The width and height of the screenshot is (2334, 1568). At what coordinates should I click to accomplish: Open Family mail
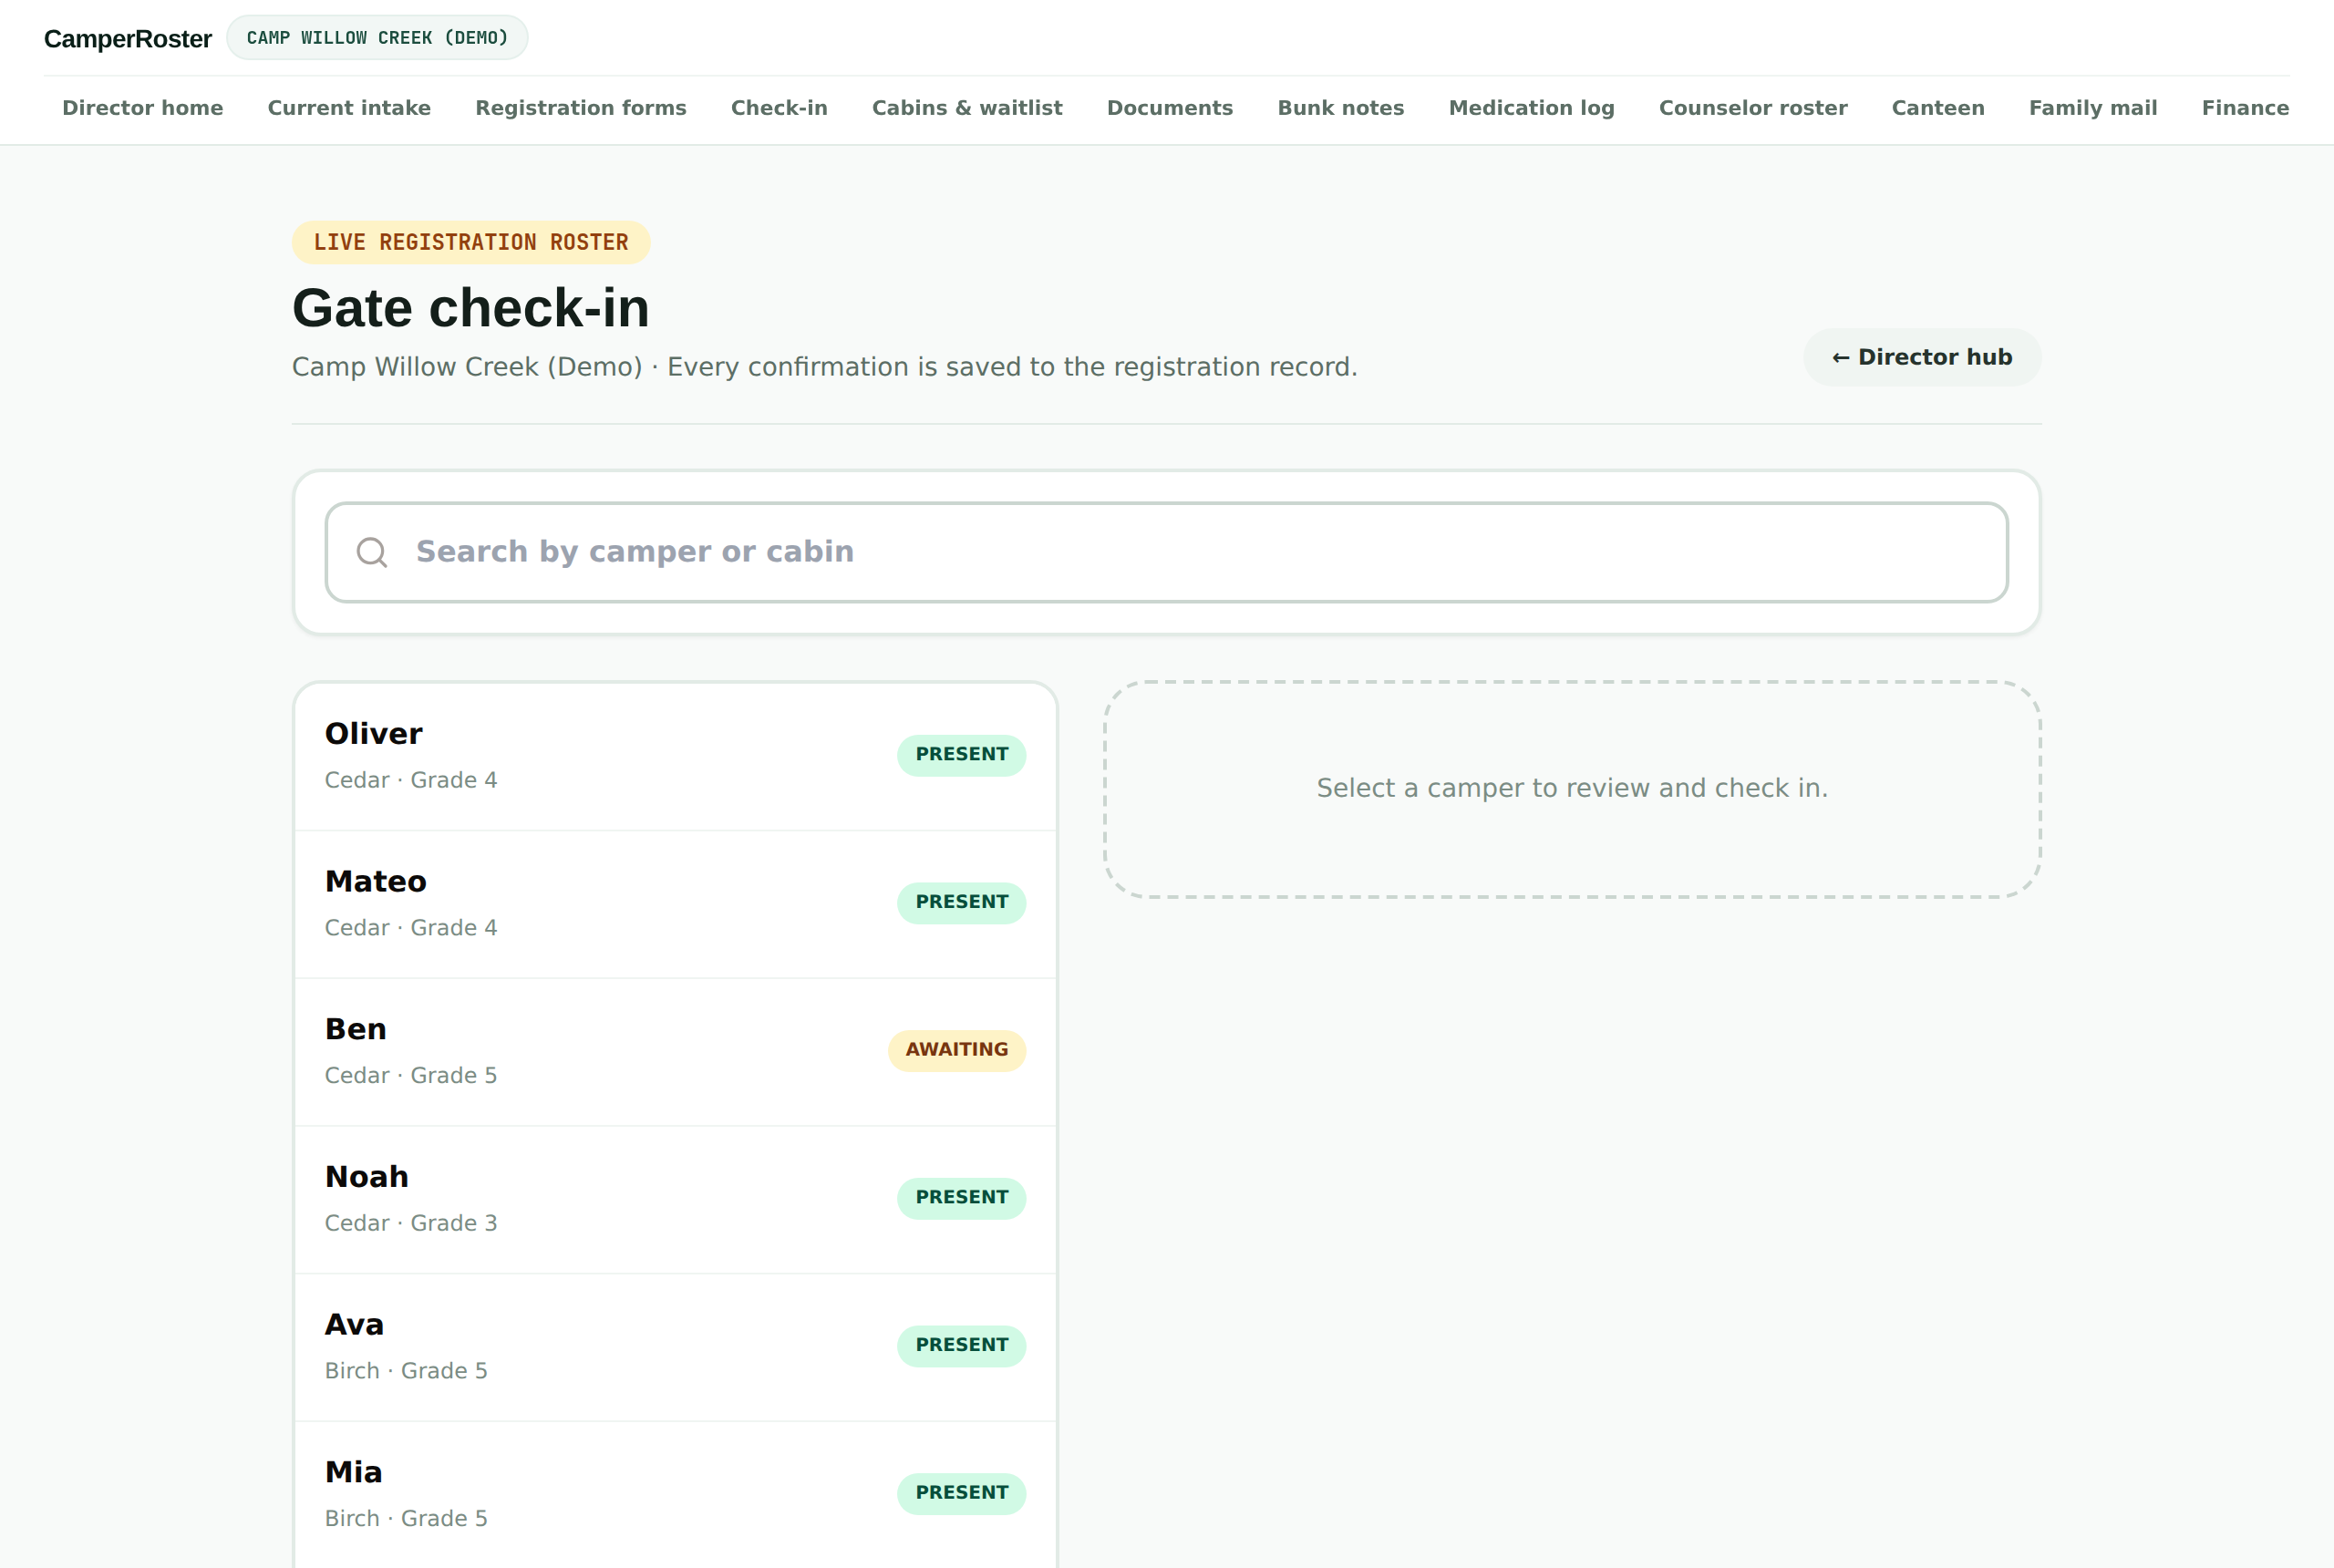2092,108
